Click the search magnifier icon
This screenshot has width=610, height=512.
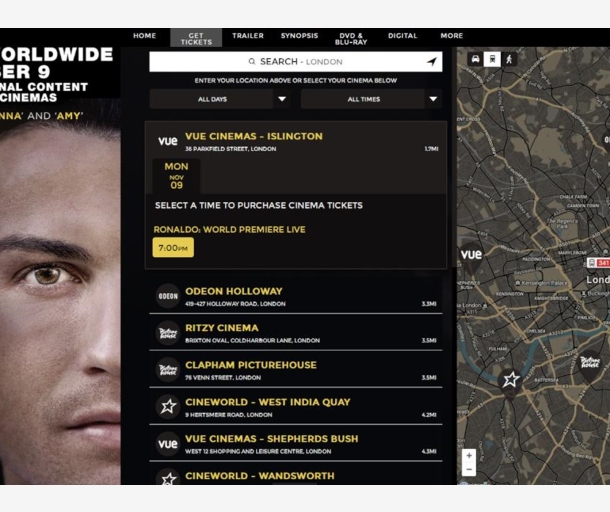252,61
